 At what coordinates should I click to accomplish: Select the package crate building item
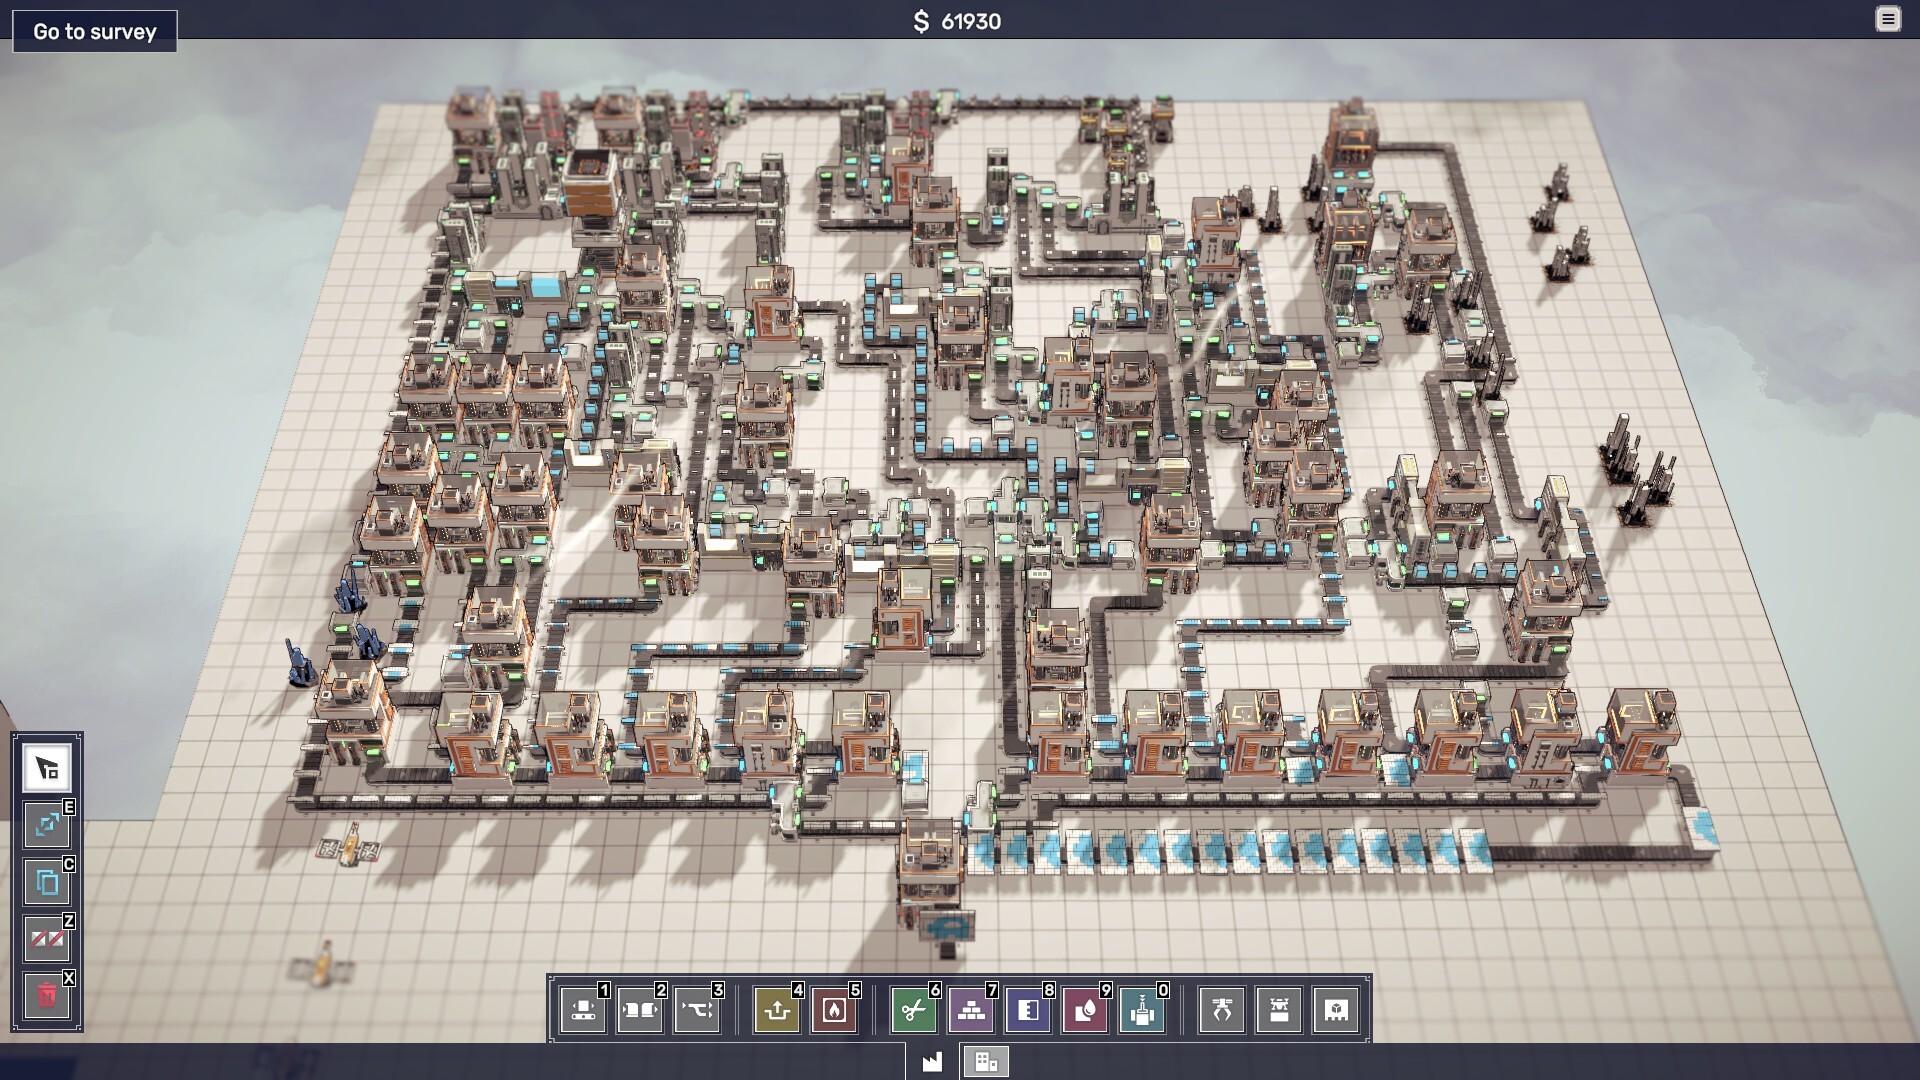(1336, 1010)
